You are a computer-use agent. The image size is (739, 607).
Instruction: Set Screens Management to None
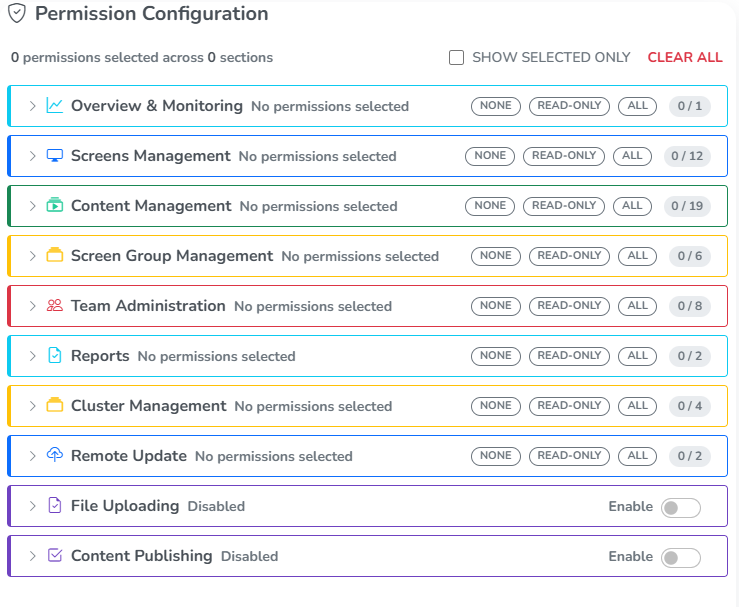[490, 156]
